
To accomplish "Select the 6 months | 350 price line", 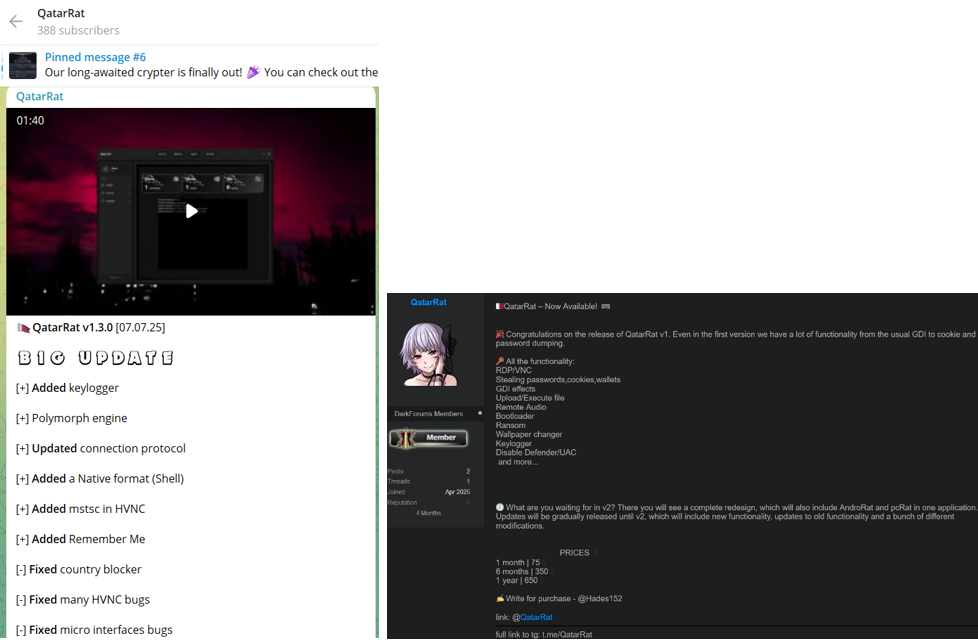I will pyautogui.click(x=523, y=571).
